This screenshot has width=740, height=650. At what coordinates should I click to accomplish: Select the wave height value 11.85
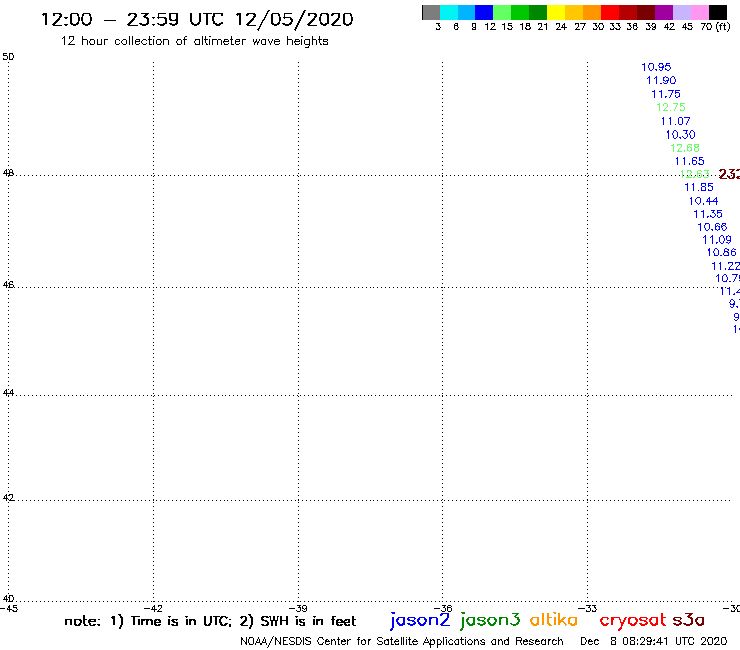699,187
